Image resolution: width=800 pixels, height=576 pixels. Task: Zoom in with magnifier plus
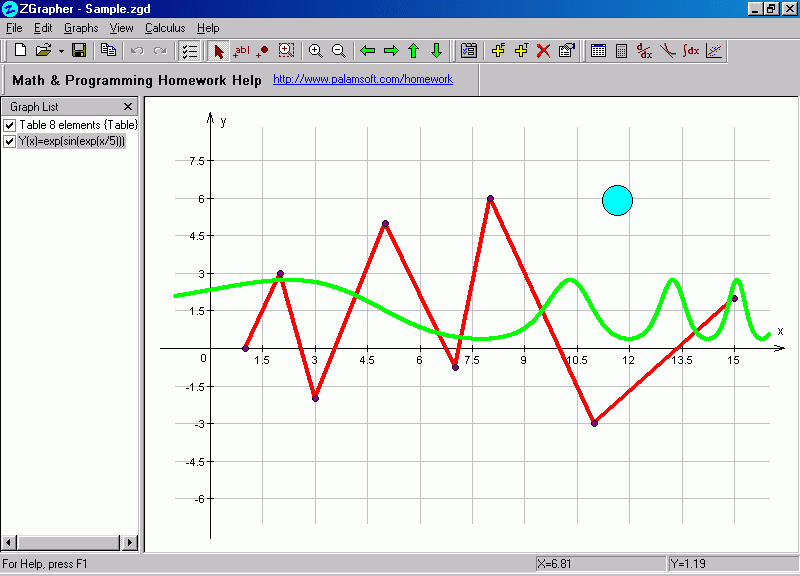[x=315, y=51]
